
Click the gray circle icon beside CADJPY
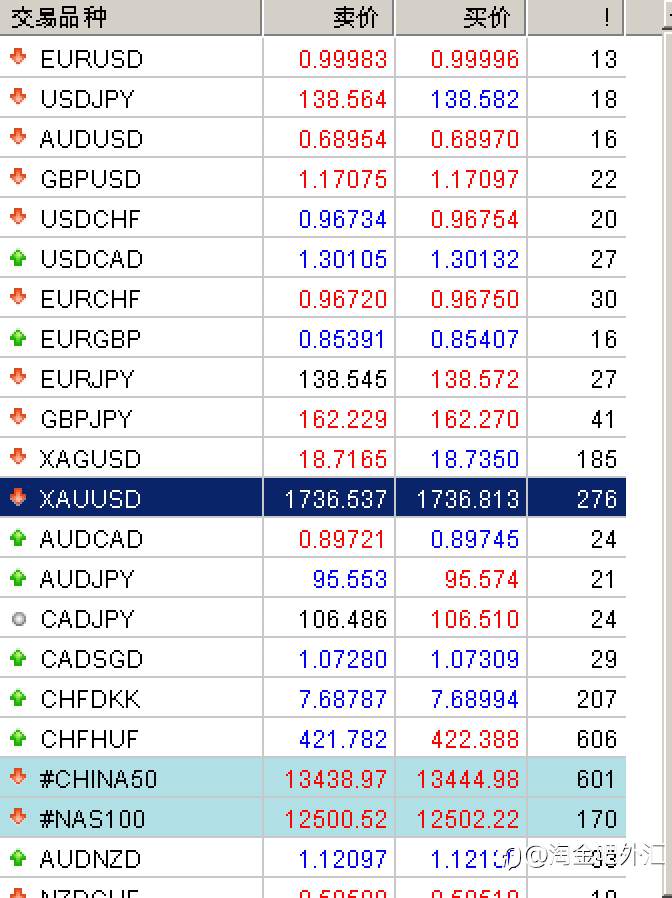18,619
